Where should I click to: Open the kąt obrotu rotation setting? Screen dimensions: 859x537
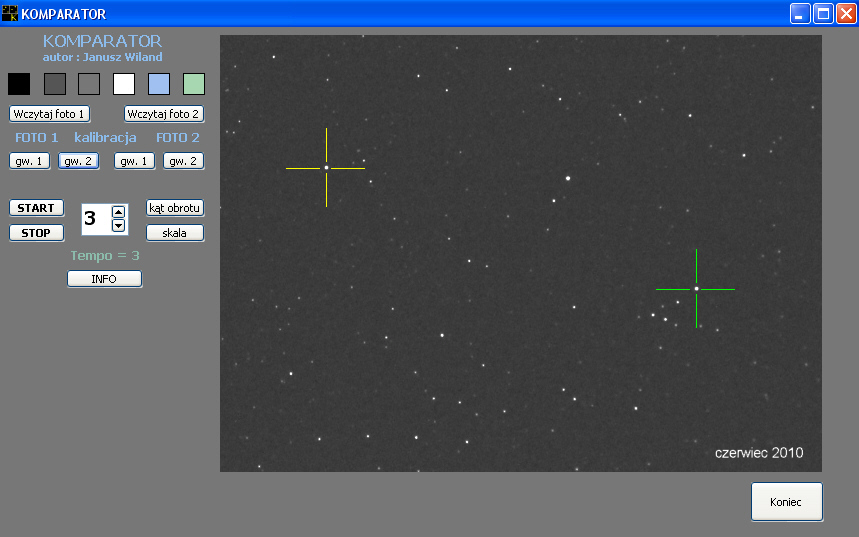[x=175, y=208]
